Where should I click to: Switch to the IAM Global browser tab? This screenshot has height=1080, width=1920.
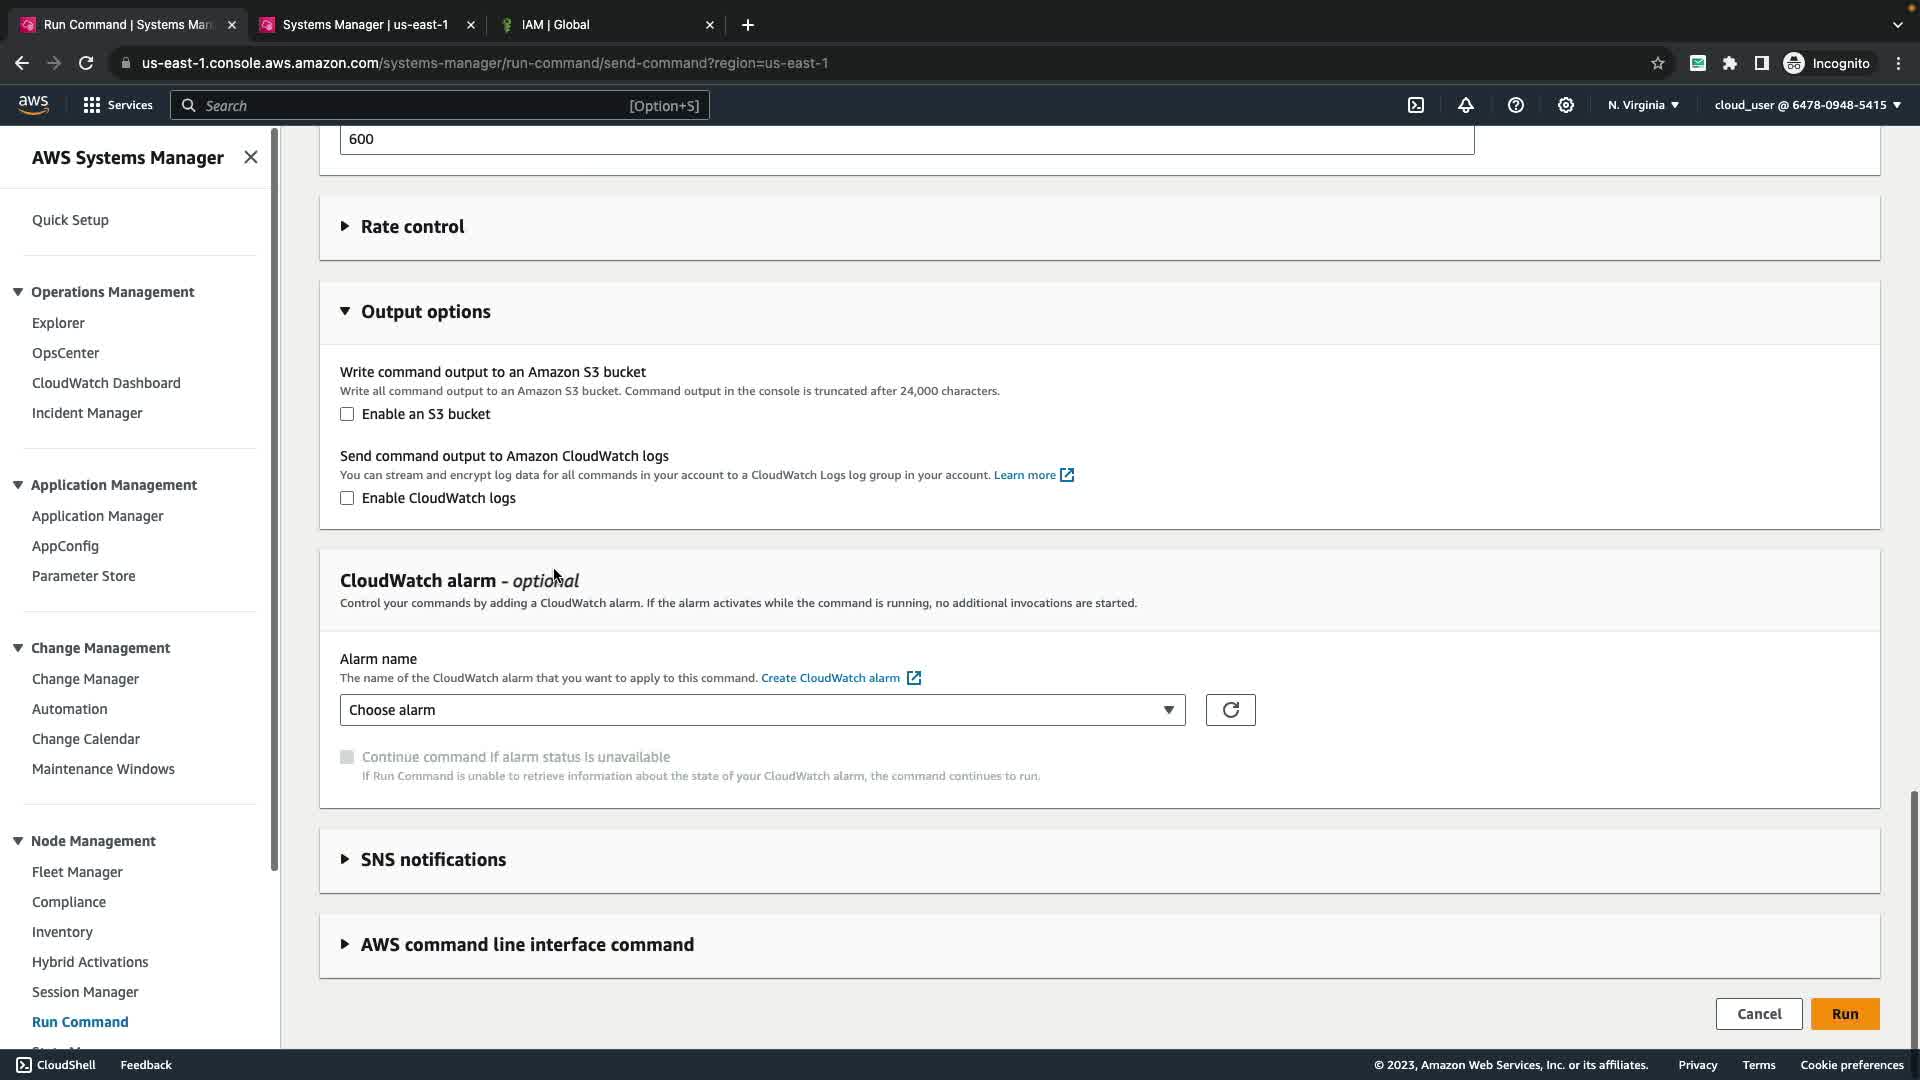coord(556,24)
